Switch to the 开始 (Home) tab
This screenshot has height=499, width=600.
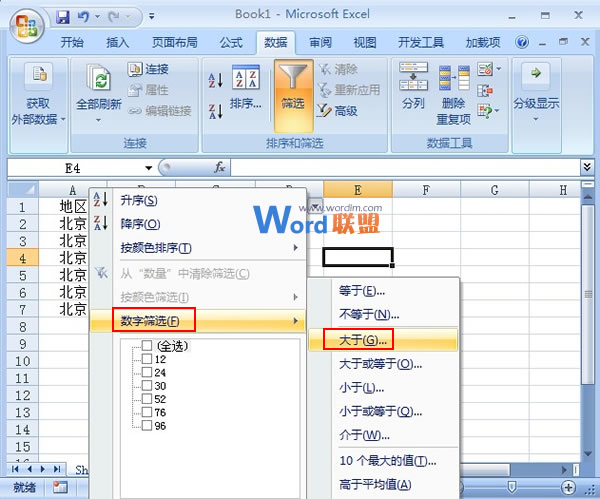click(x=72, y=42)
